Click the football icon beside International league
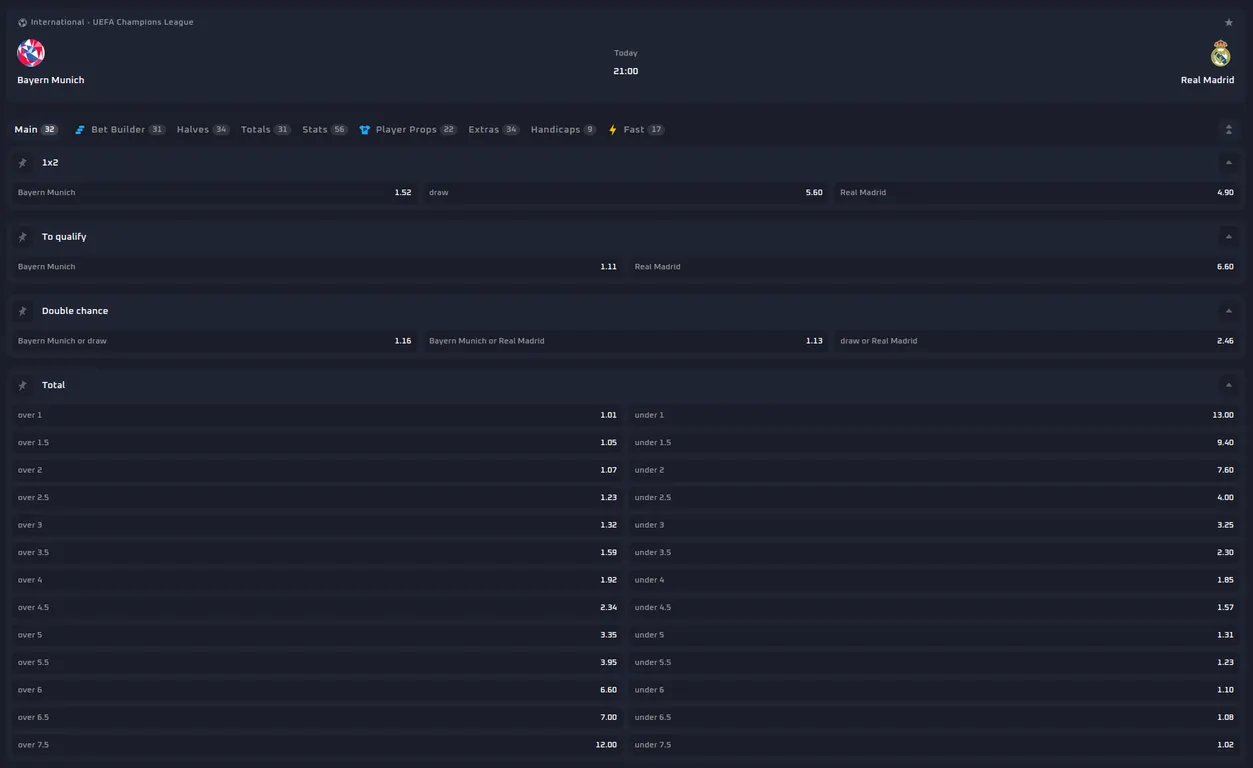Image resolution: width=1253 pixels, height=768 pixels. click(x=22, y=22)
